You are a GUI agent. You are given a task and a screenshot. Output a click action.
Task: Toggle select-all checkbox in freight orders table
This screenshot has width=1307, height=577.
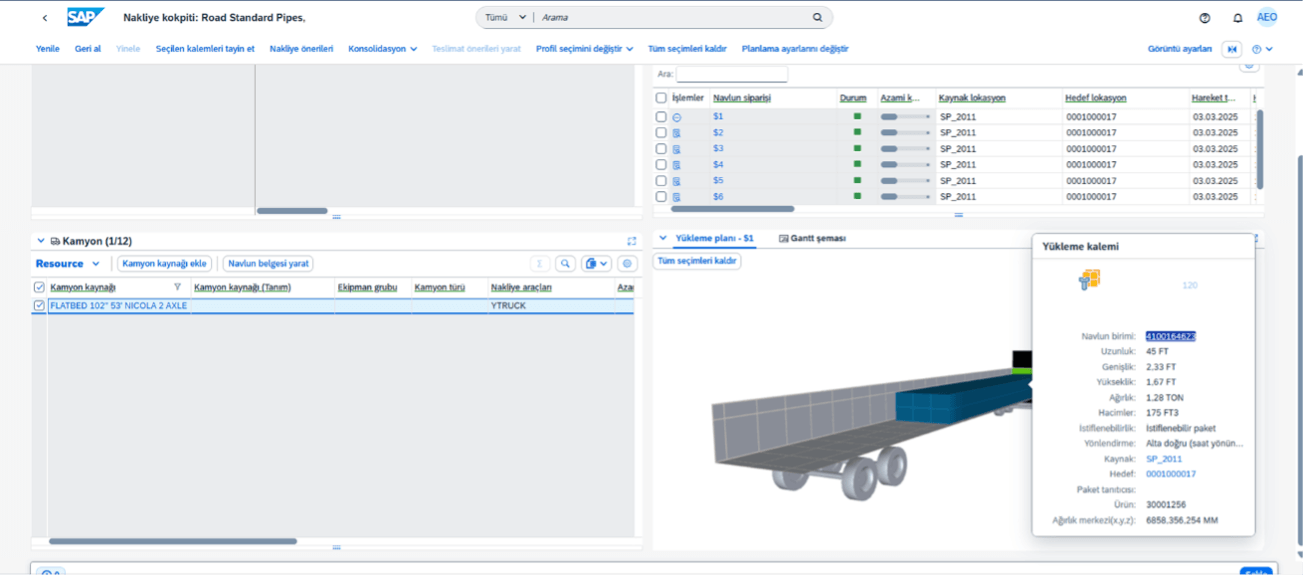click(x=661, y=98)
